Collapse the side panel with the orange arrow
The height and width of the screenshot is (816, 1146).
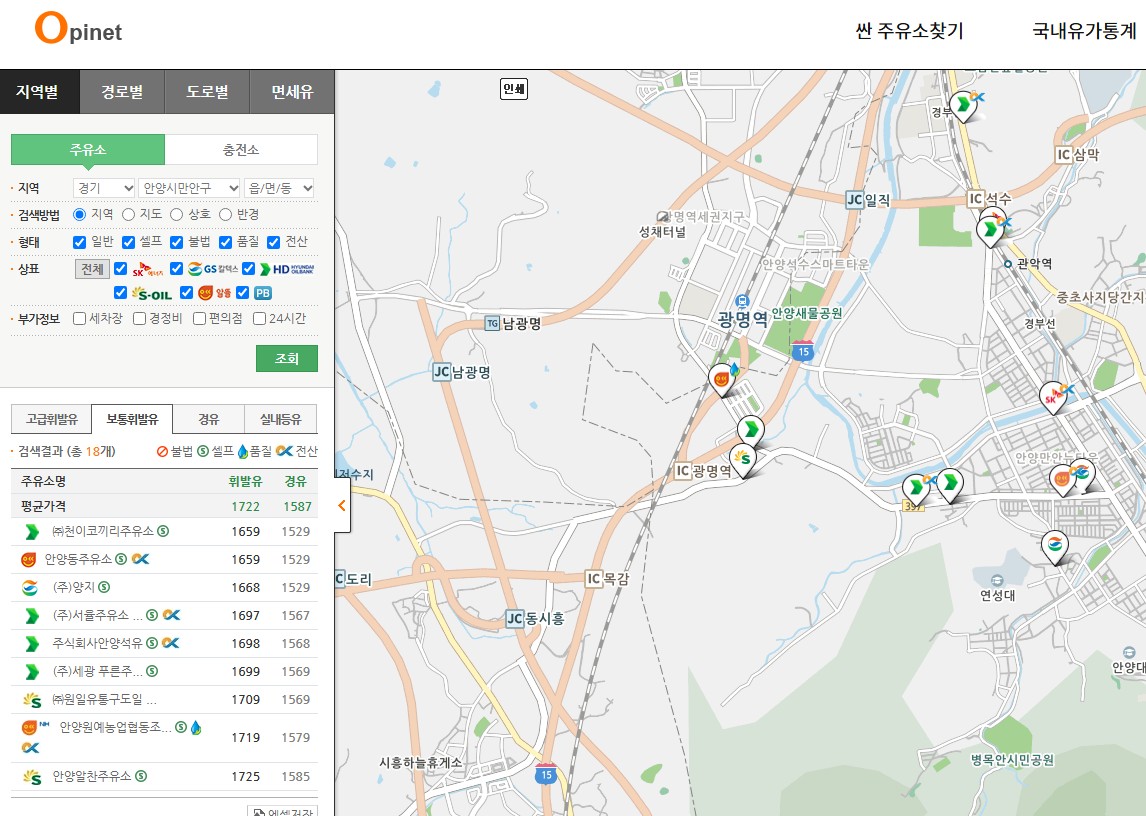pos(341,505)
